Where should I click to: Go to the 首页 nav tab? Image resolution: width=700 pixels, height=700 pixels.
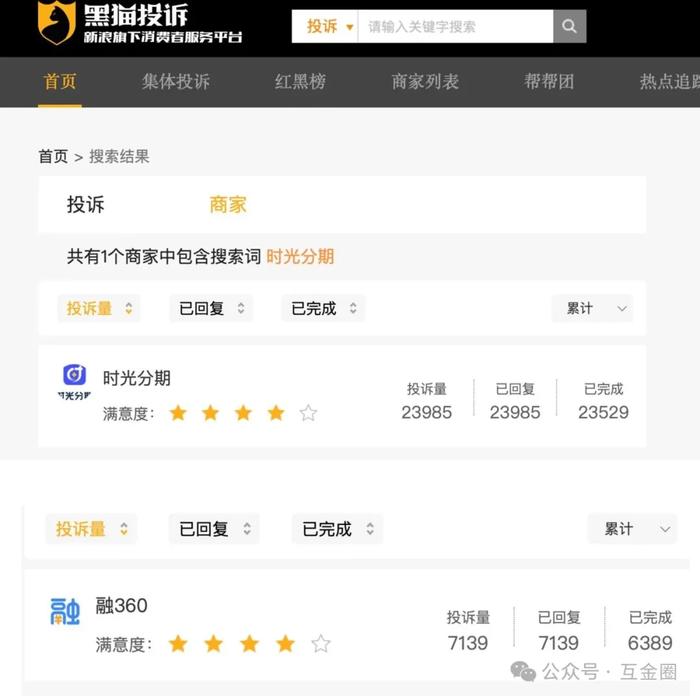[60, 82]
